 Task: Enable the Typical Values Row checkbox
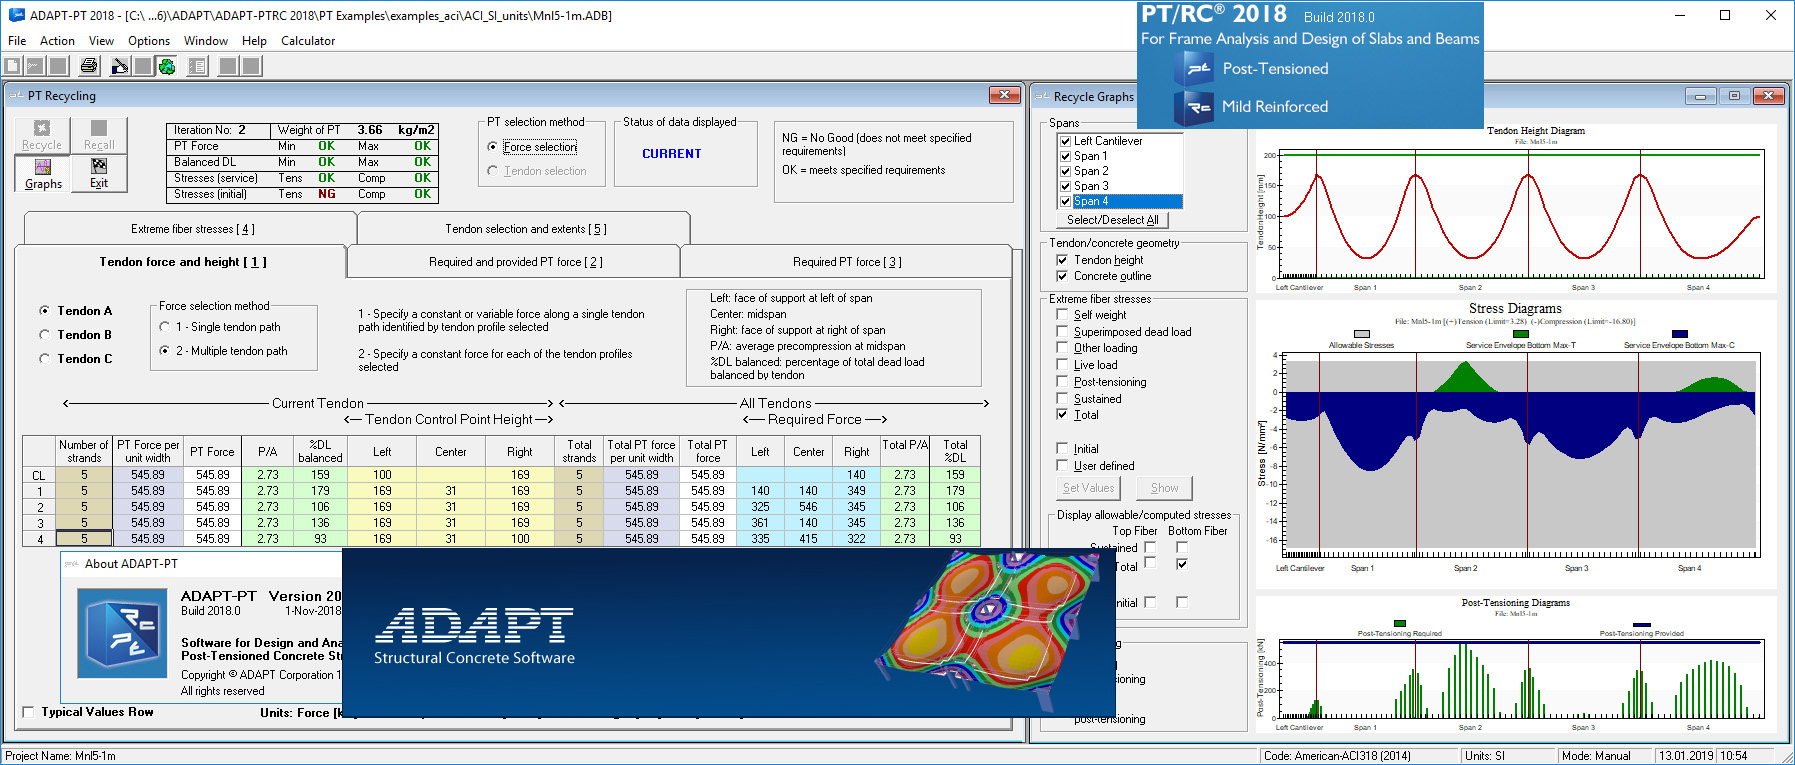[28, 712]
